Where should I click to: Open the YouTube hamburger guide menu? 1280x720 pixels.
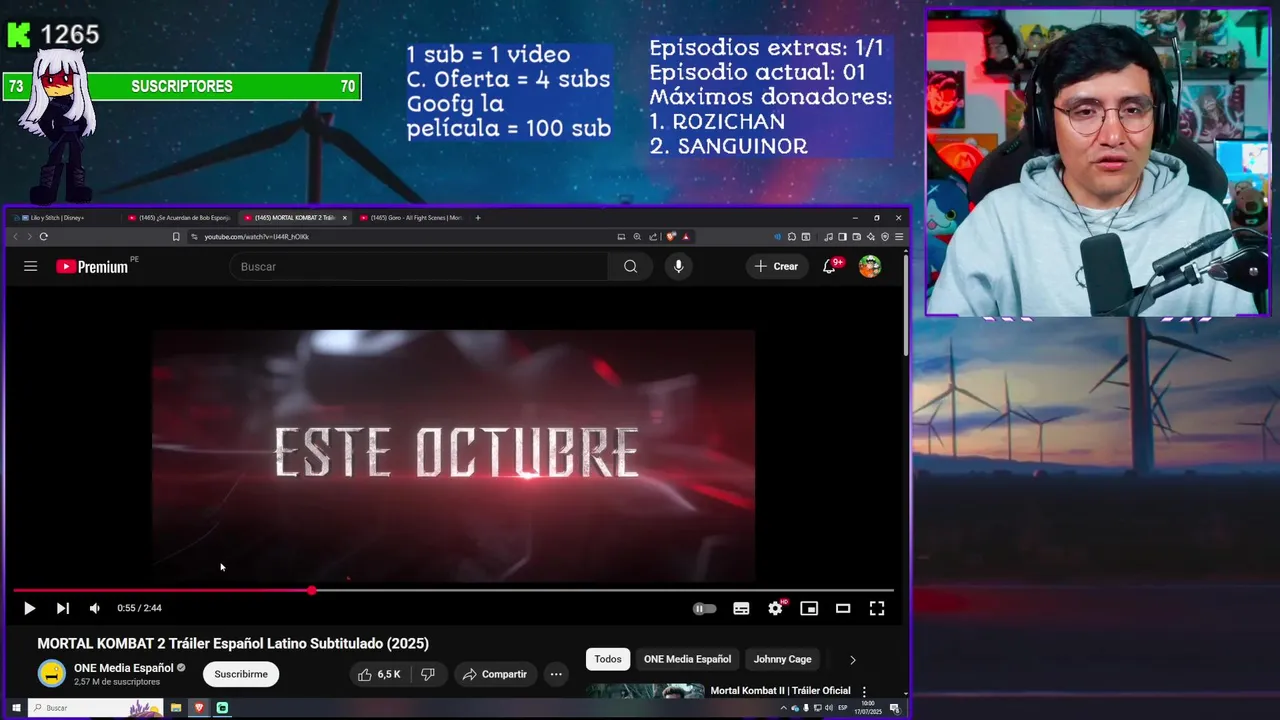pyautogui.click(x=31, y=266)
